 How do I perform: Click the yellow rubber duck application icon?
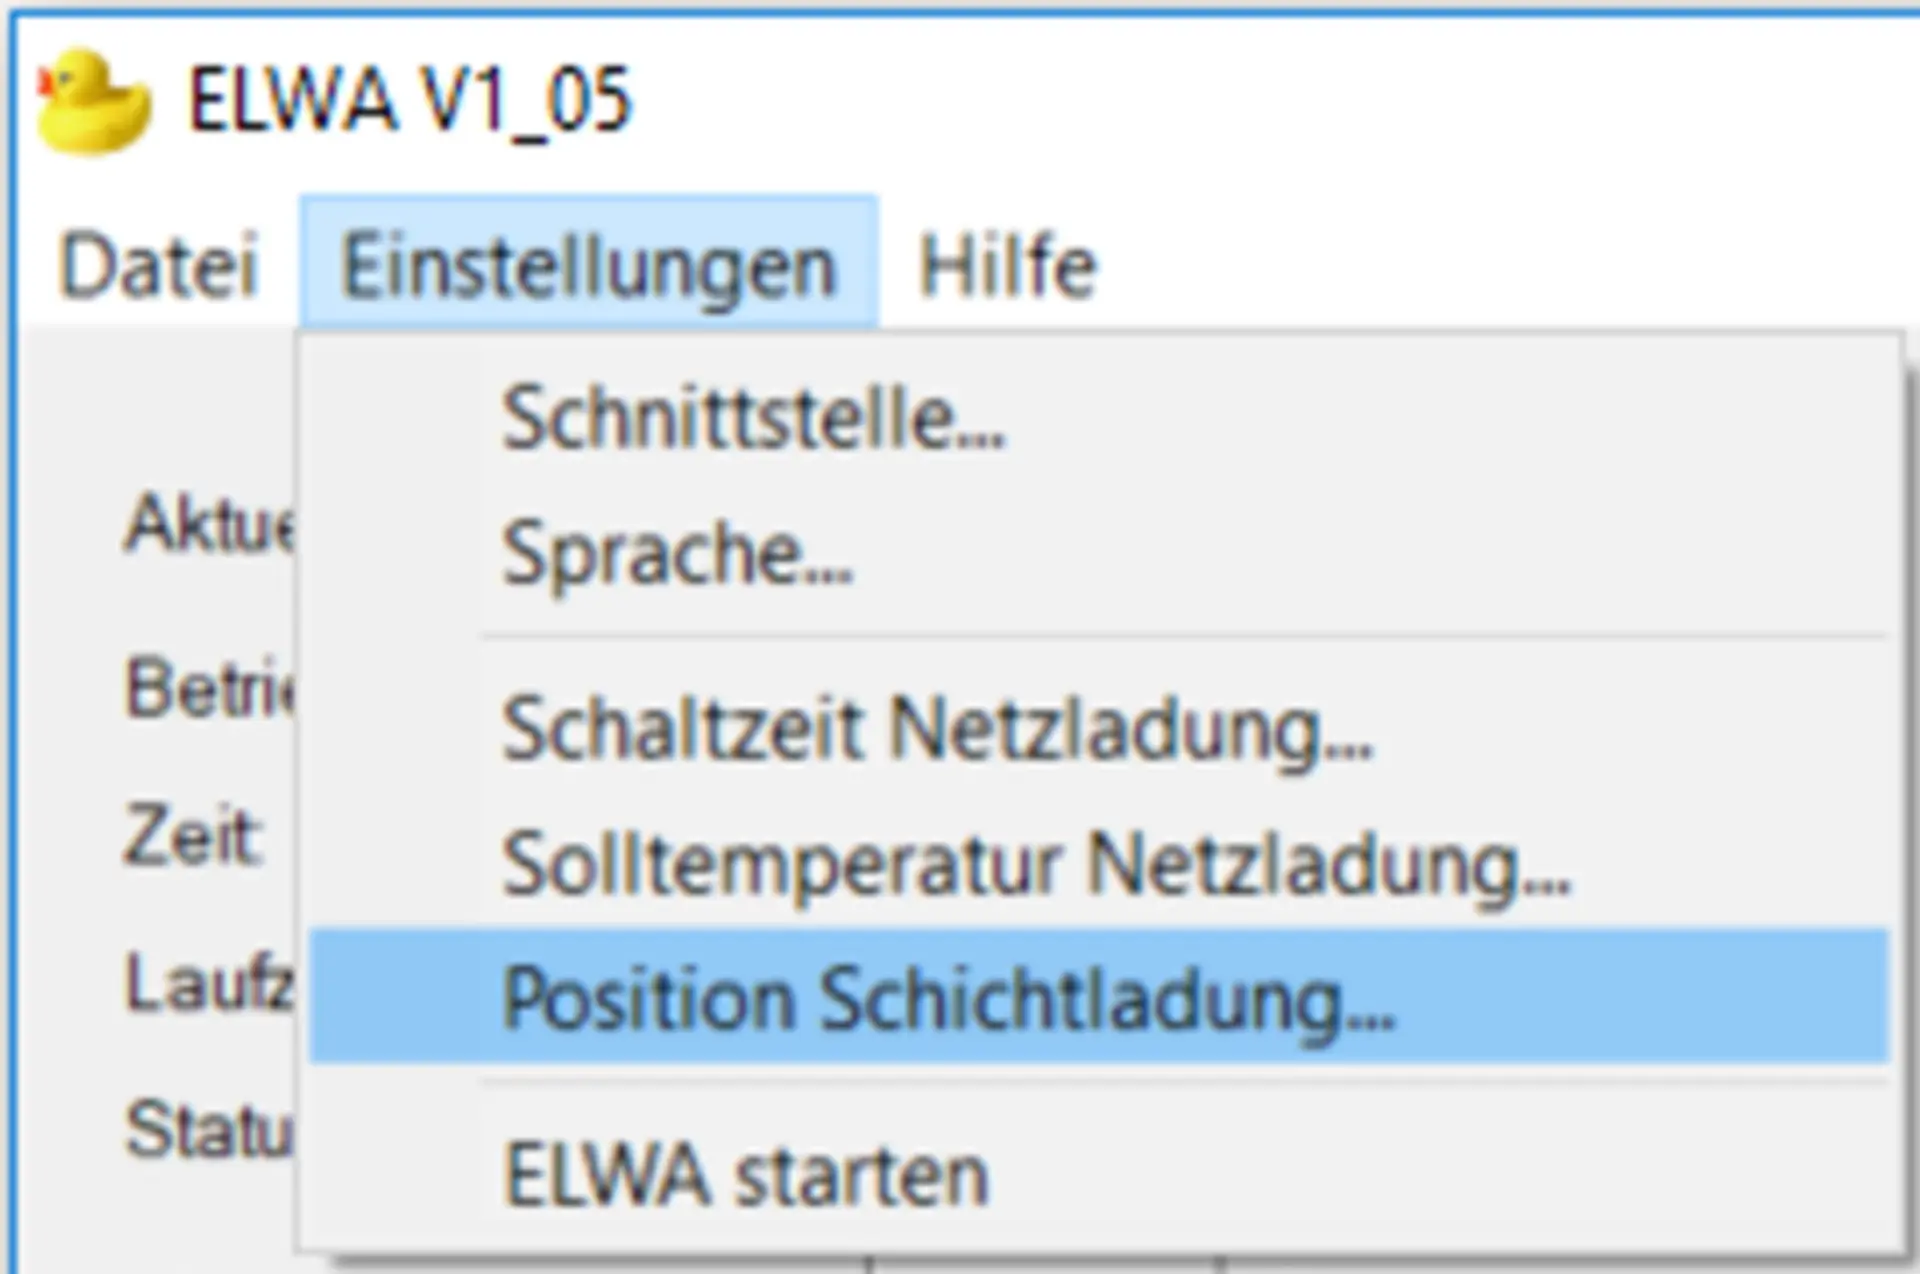click(x=93, y=102)
